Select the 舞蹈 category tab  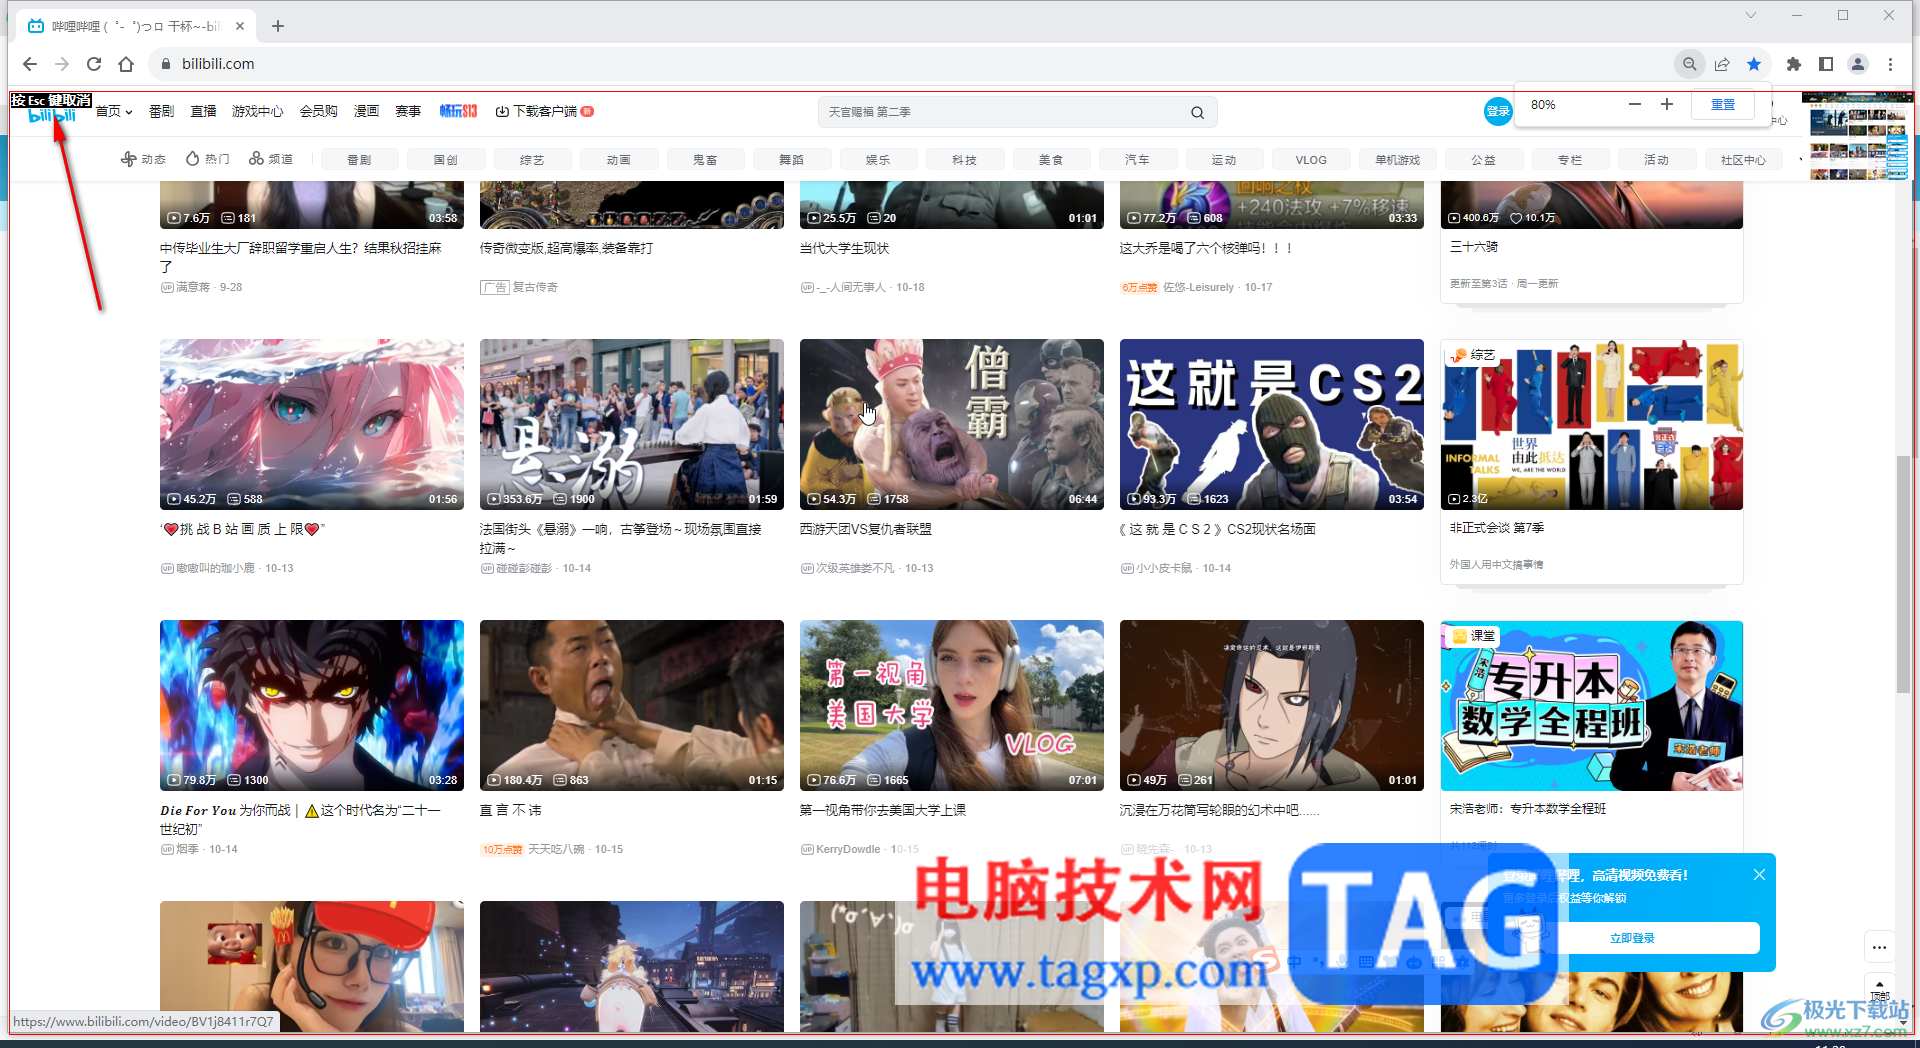click(x=791, y=160)
